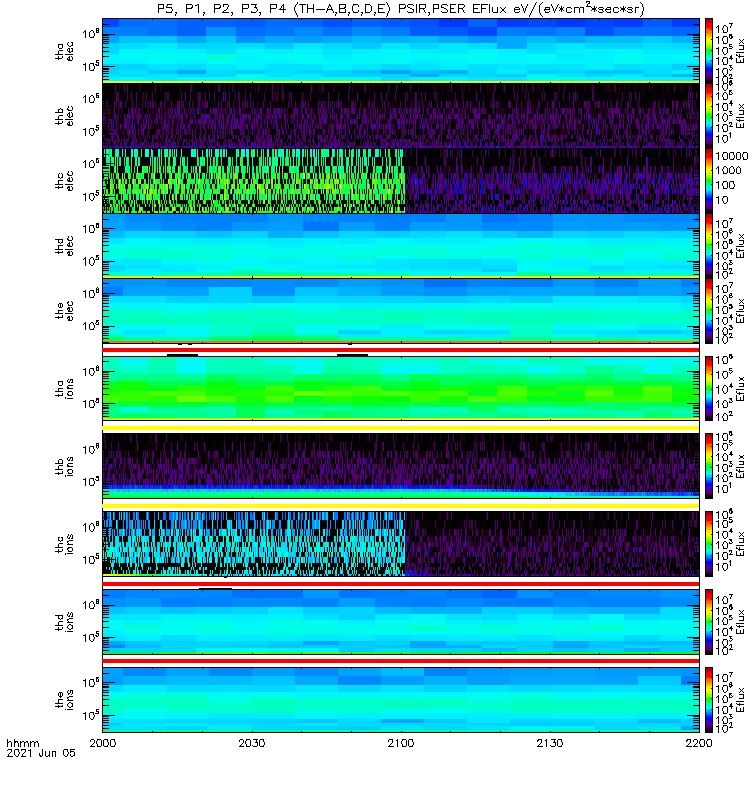Screen dimensions: 750x800
Task: Click the Eflux label beside tha elec colorbar
Action: pos(741,51)
